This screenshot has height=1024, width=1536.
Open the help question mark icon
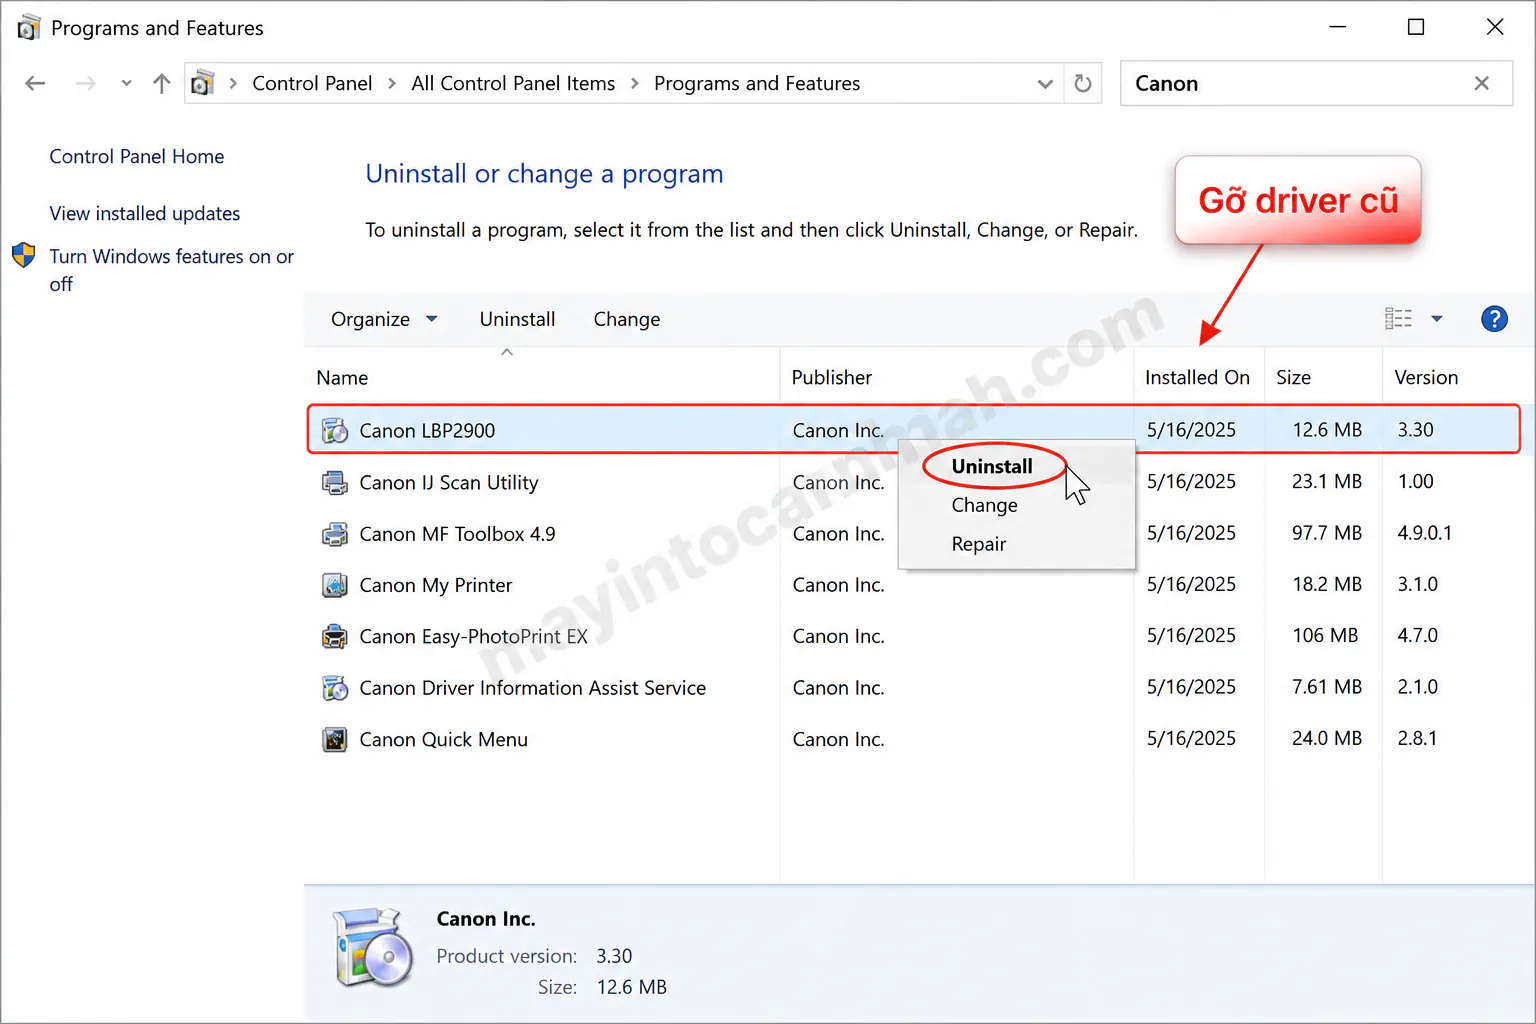[1494, 319]
